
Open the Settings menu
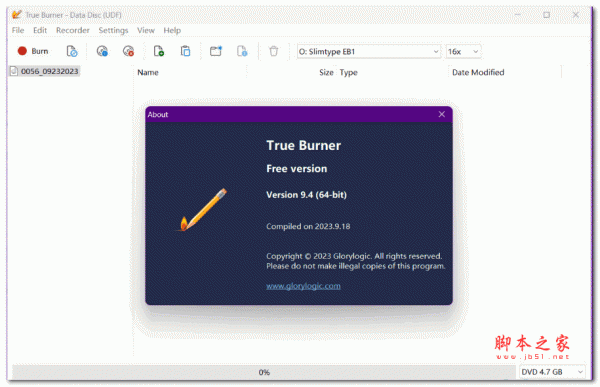[113, 30]
